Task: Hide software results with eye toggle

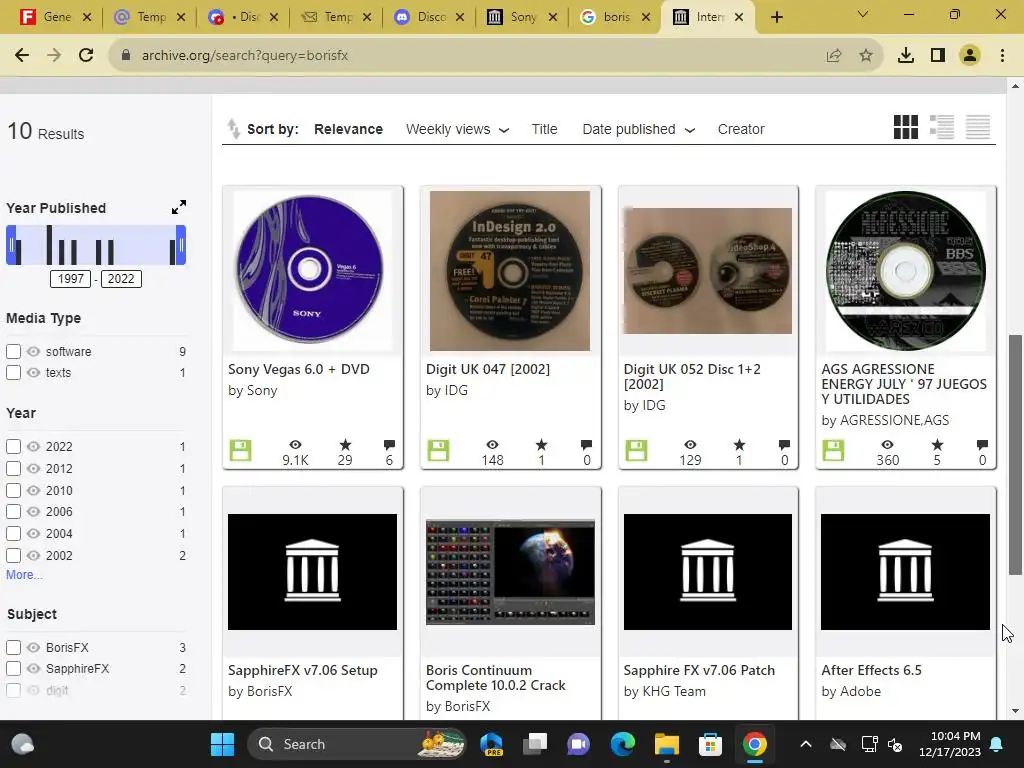Action: click(x=33, y=351)
